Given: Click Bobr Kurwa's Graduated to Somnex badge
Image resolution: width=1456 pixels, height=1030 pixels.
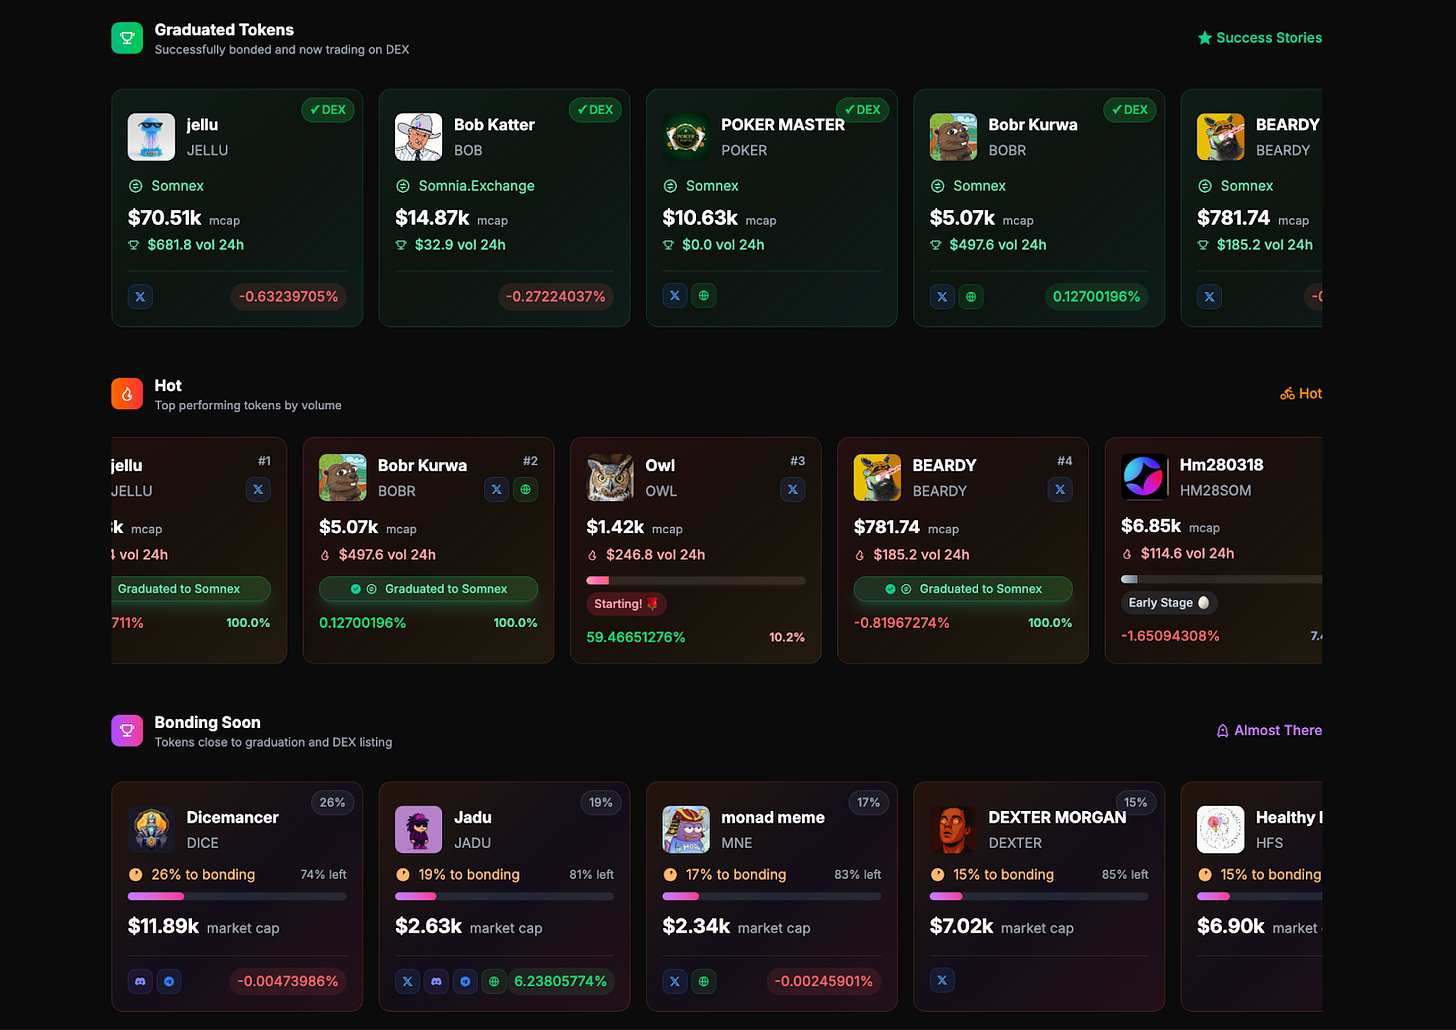Looking at the screenshot, I should tap(428, 589).
